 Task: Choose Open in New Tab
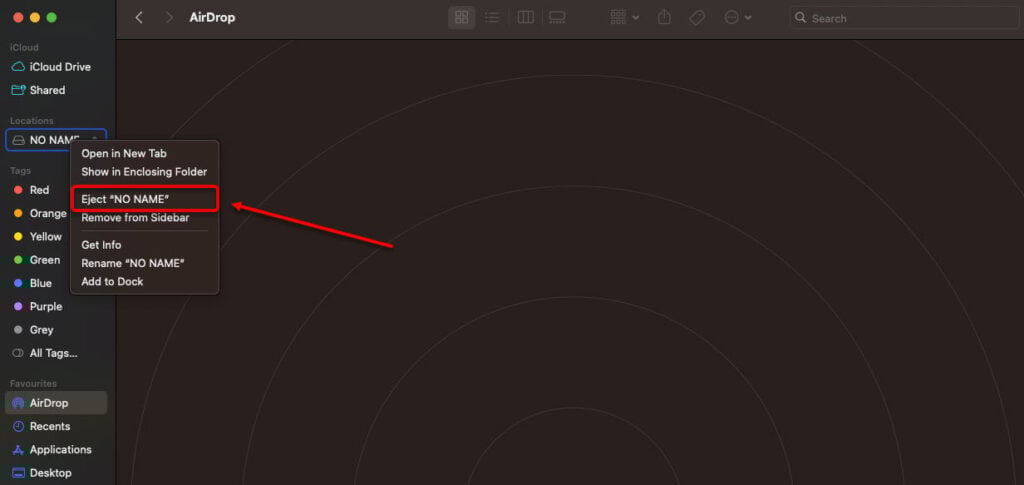tap(124, 153)
